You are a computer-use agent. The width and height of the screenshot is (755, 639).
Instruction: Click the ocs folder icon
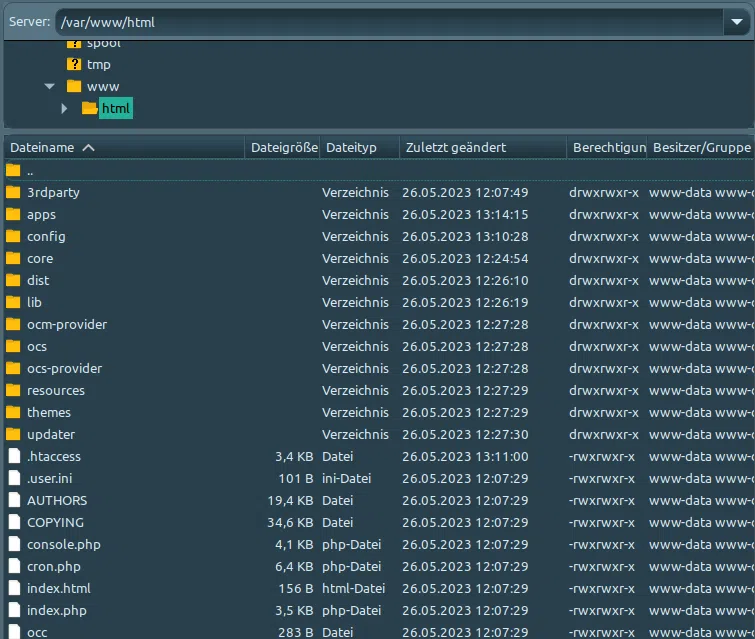pos(13,346)
